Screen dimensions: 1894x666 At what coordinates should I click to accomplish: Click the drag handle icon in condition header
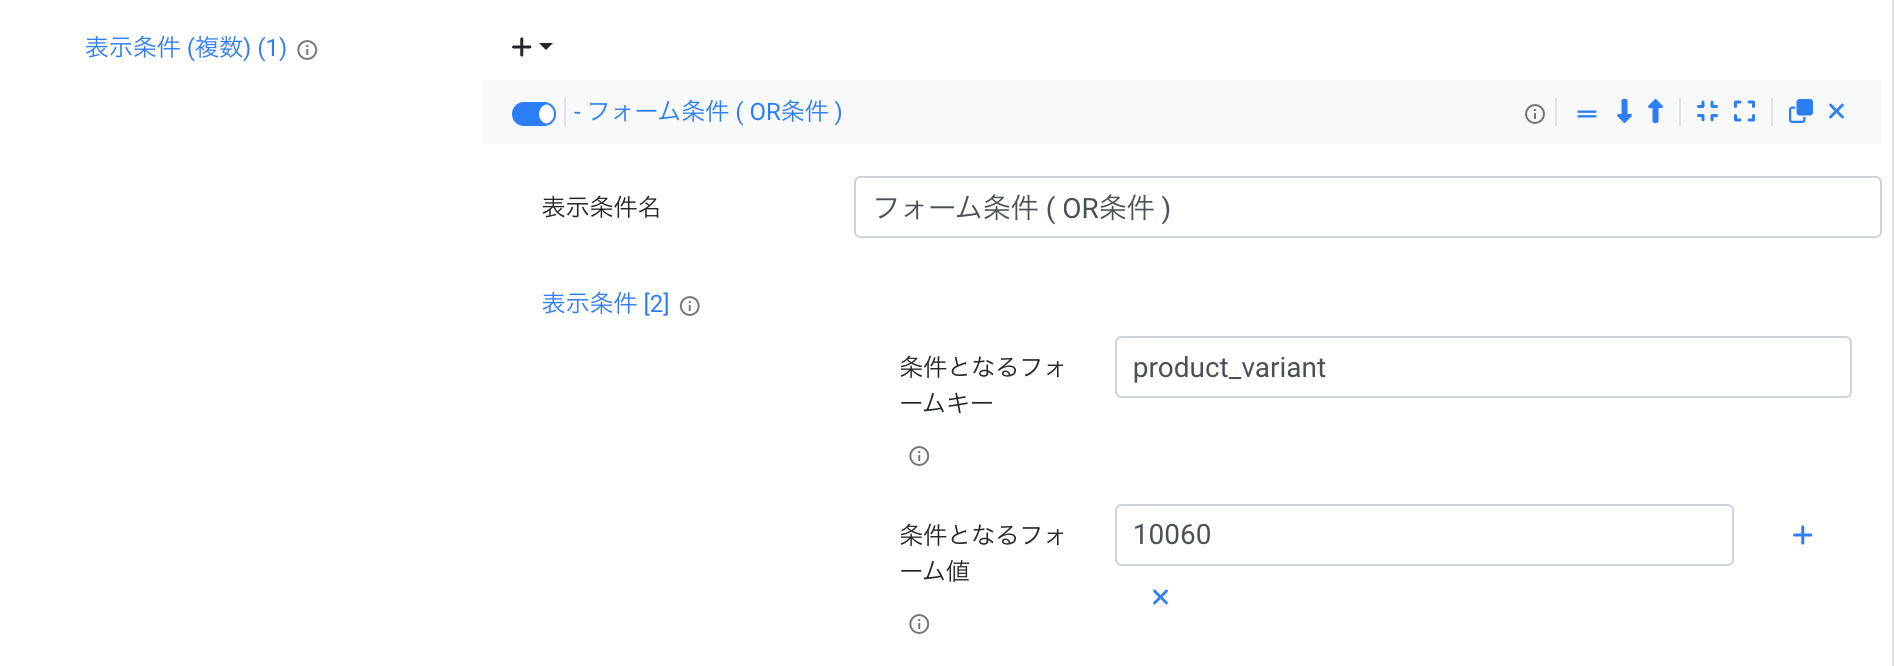coord(1586,114)
